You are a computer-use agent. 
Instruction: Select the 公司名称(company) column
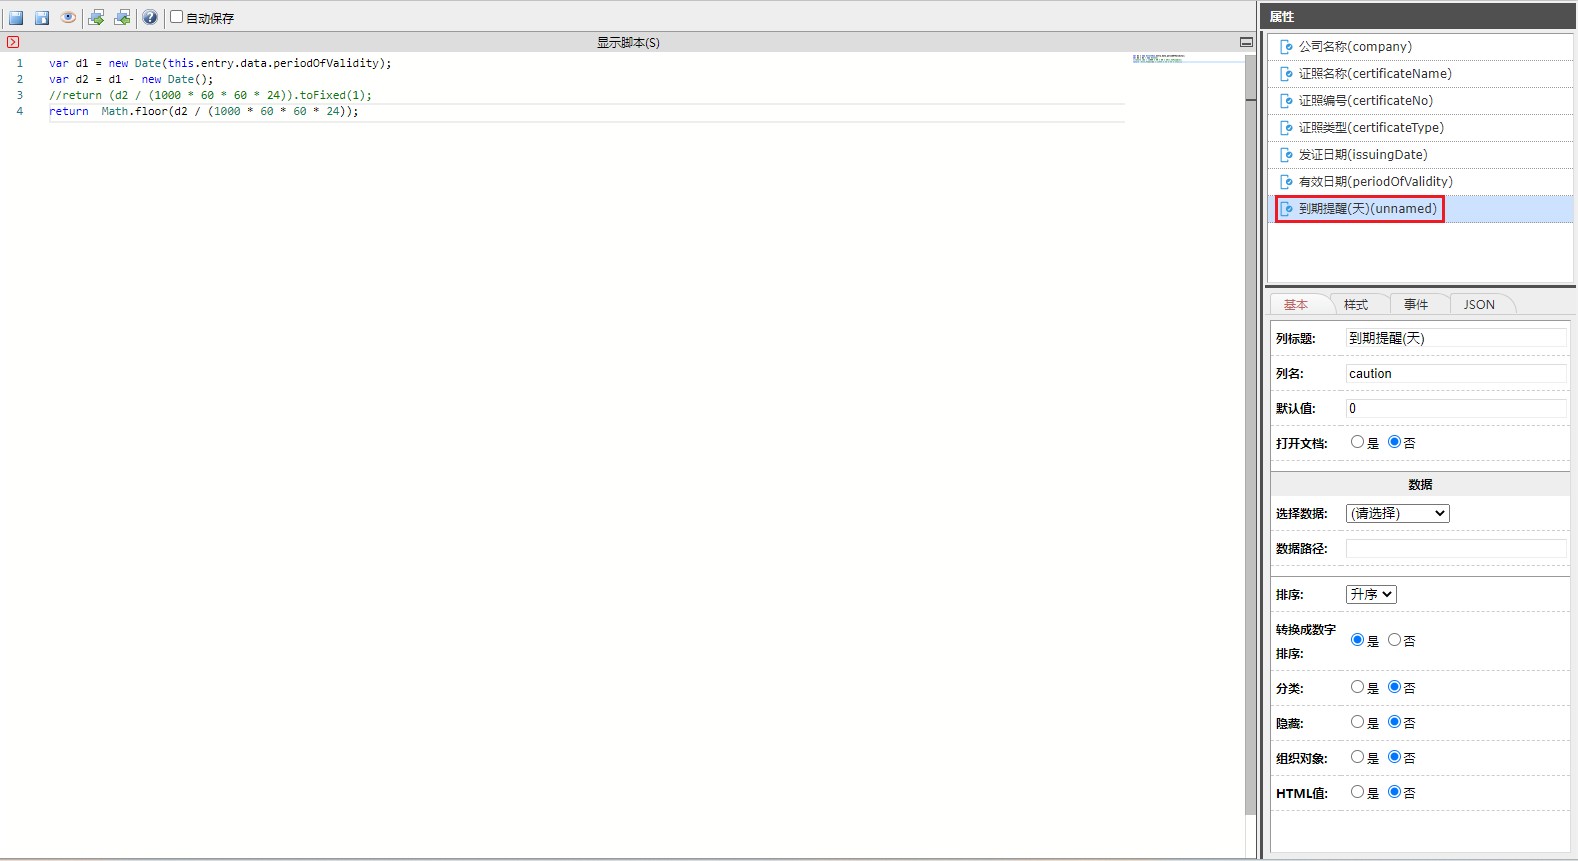tap(1420, 47)
